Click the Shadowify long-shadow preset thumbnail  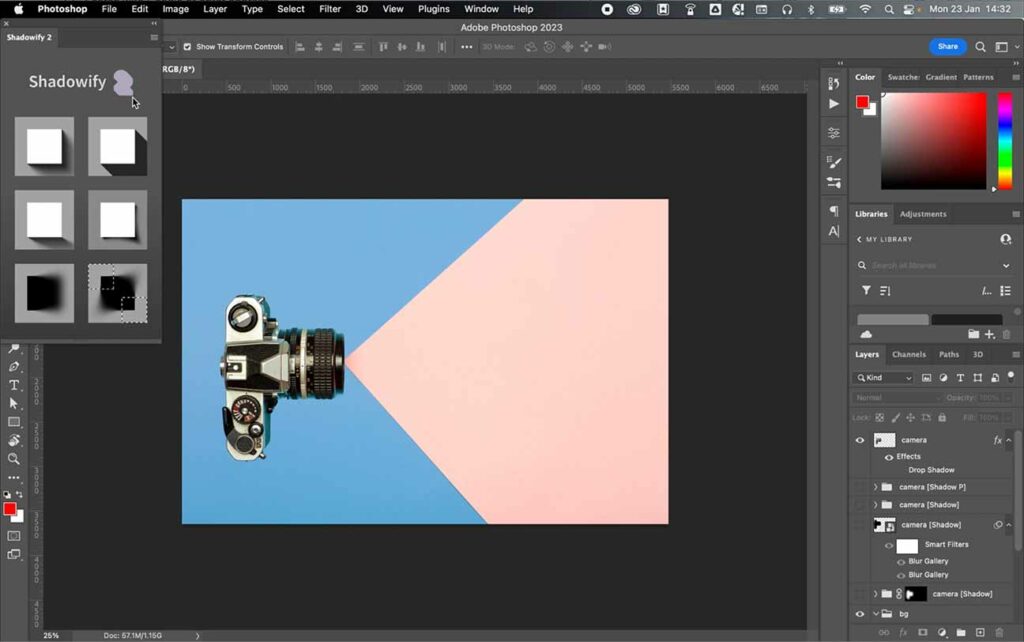coord(117,147)
